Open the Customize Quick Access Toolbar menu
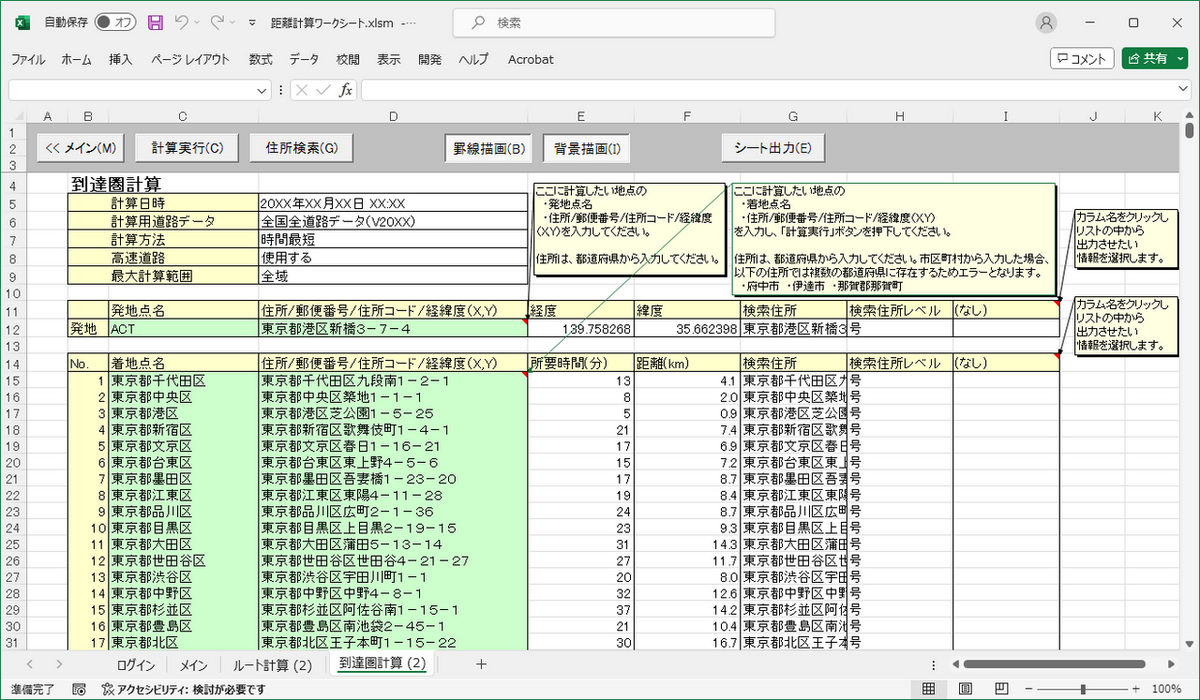1200x700 pixels. click(251, 22)
